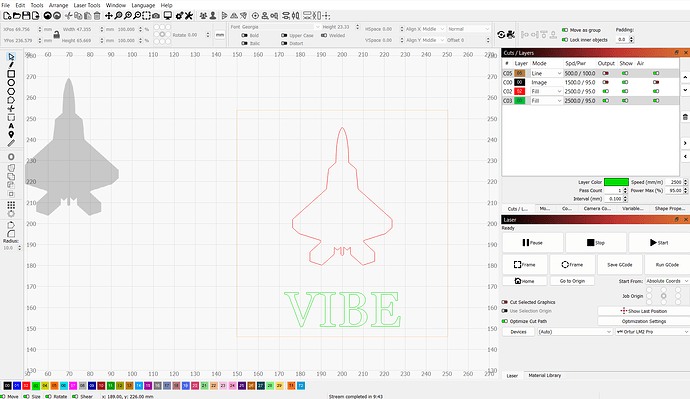Screen dimensions: 690x399
Task: Select the Position marker tool
Action: coord(11,135)
